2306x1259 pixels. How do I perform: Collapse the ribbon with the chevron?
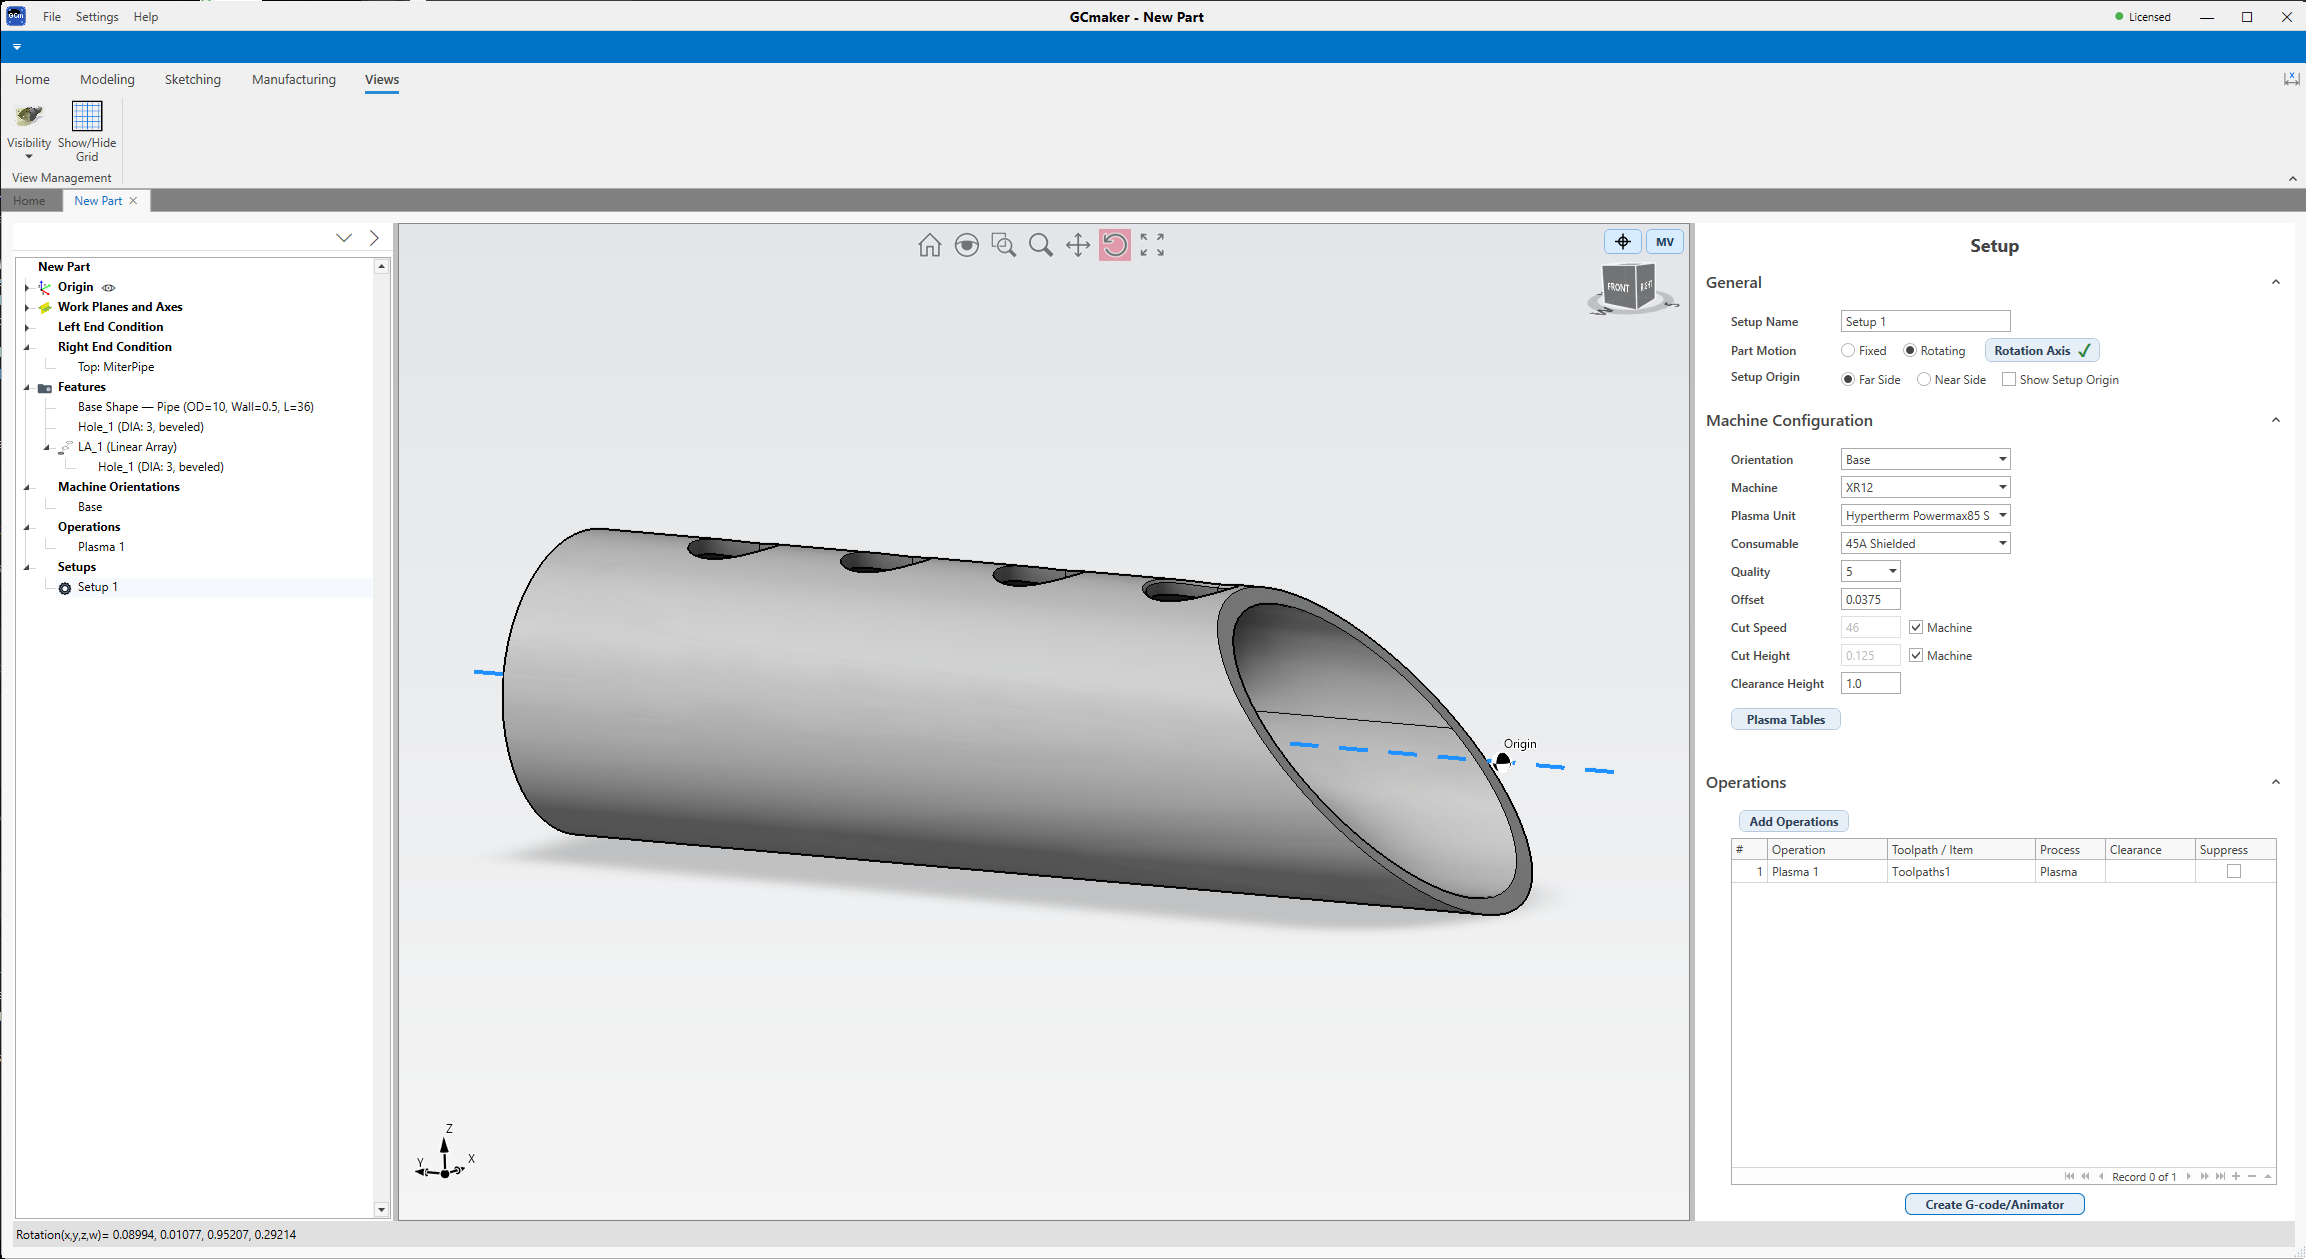click(x=2292, y=179)
